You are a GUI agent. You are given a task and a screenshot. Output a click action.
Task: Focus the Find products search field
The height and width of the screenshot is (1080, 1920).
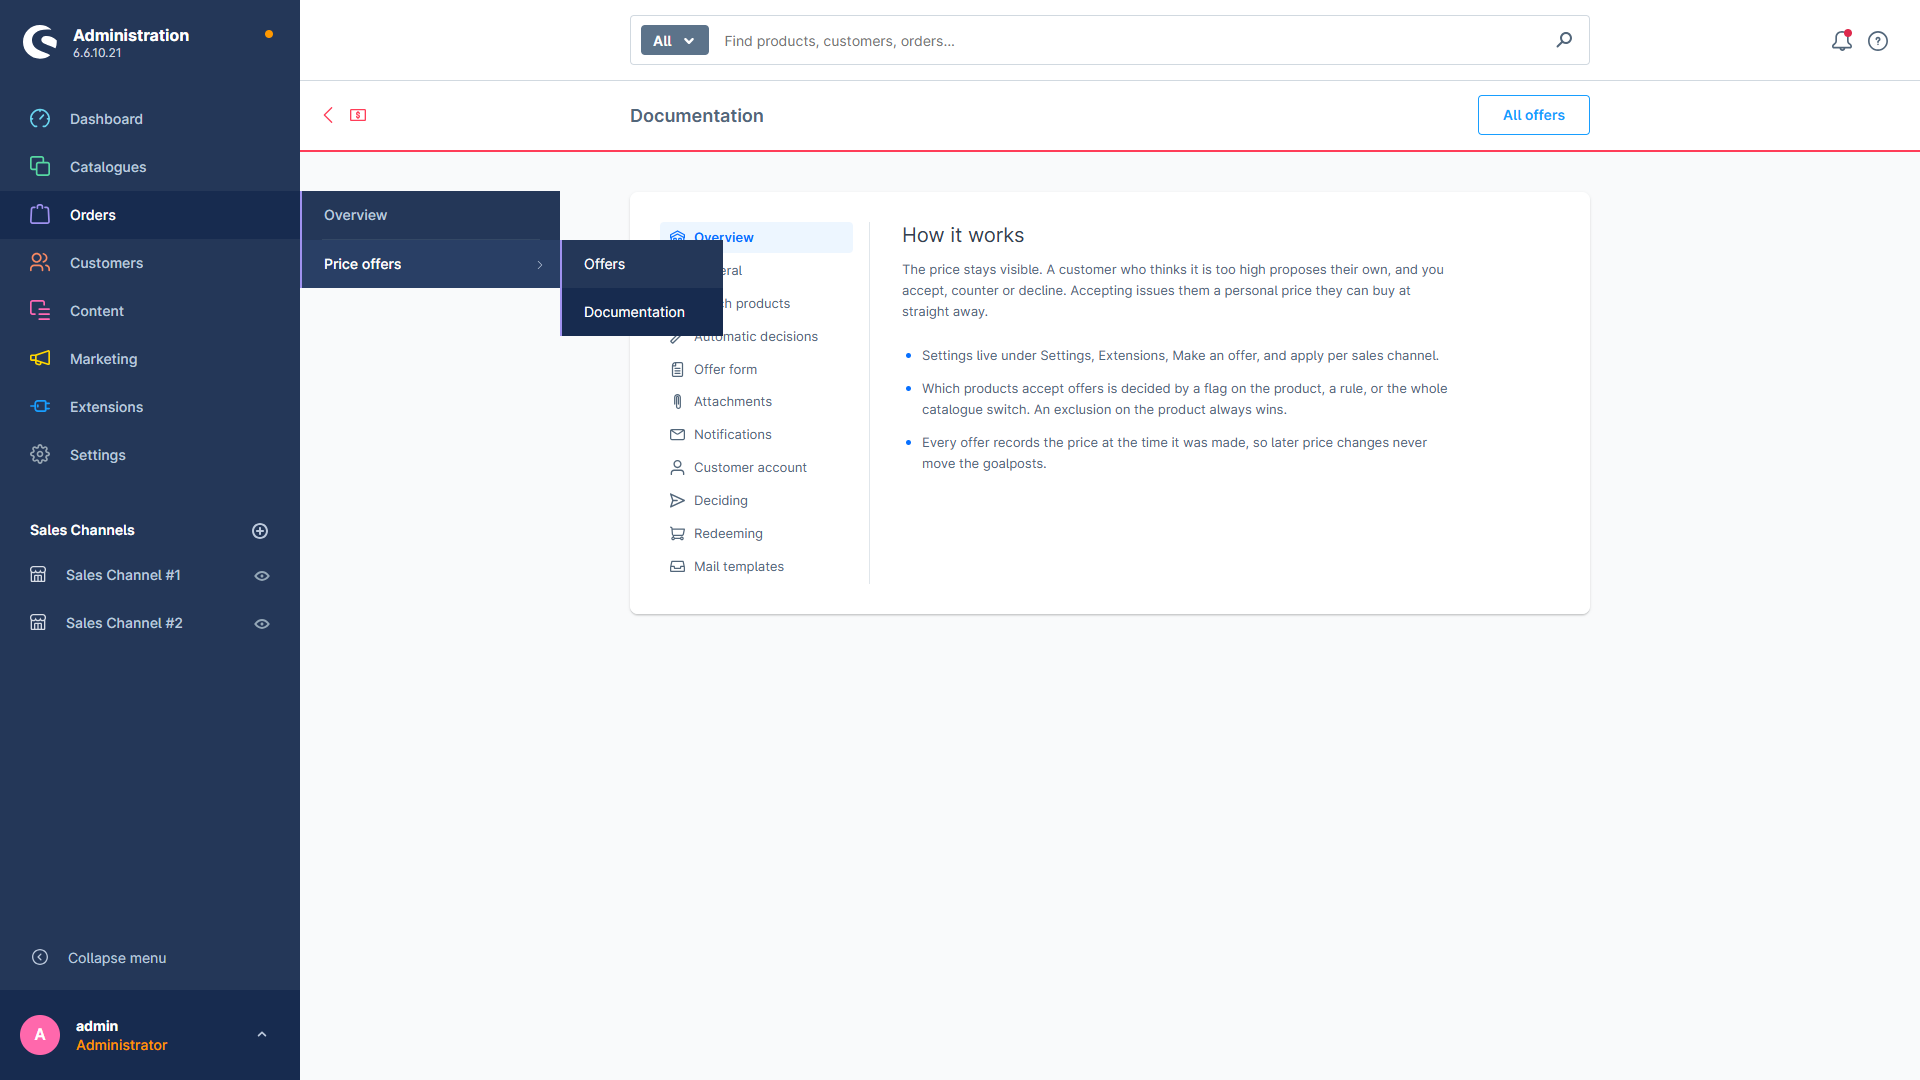(1130, 41)
